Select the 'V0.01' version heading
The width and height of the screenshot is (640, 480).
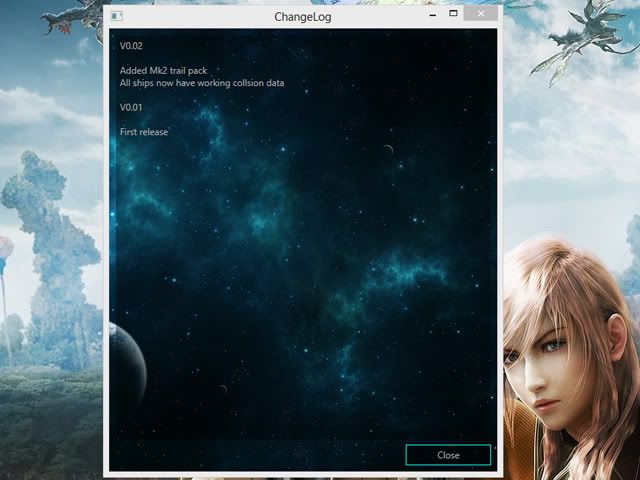pos(131,107)
